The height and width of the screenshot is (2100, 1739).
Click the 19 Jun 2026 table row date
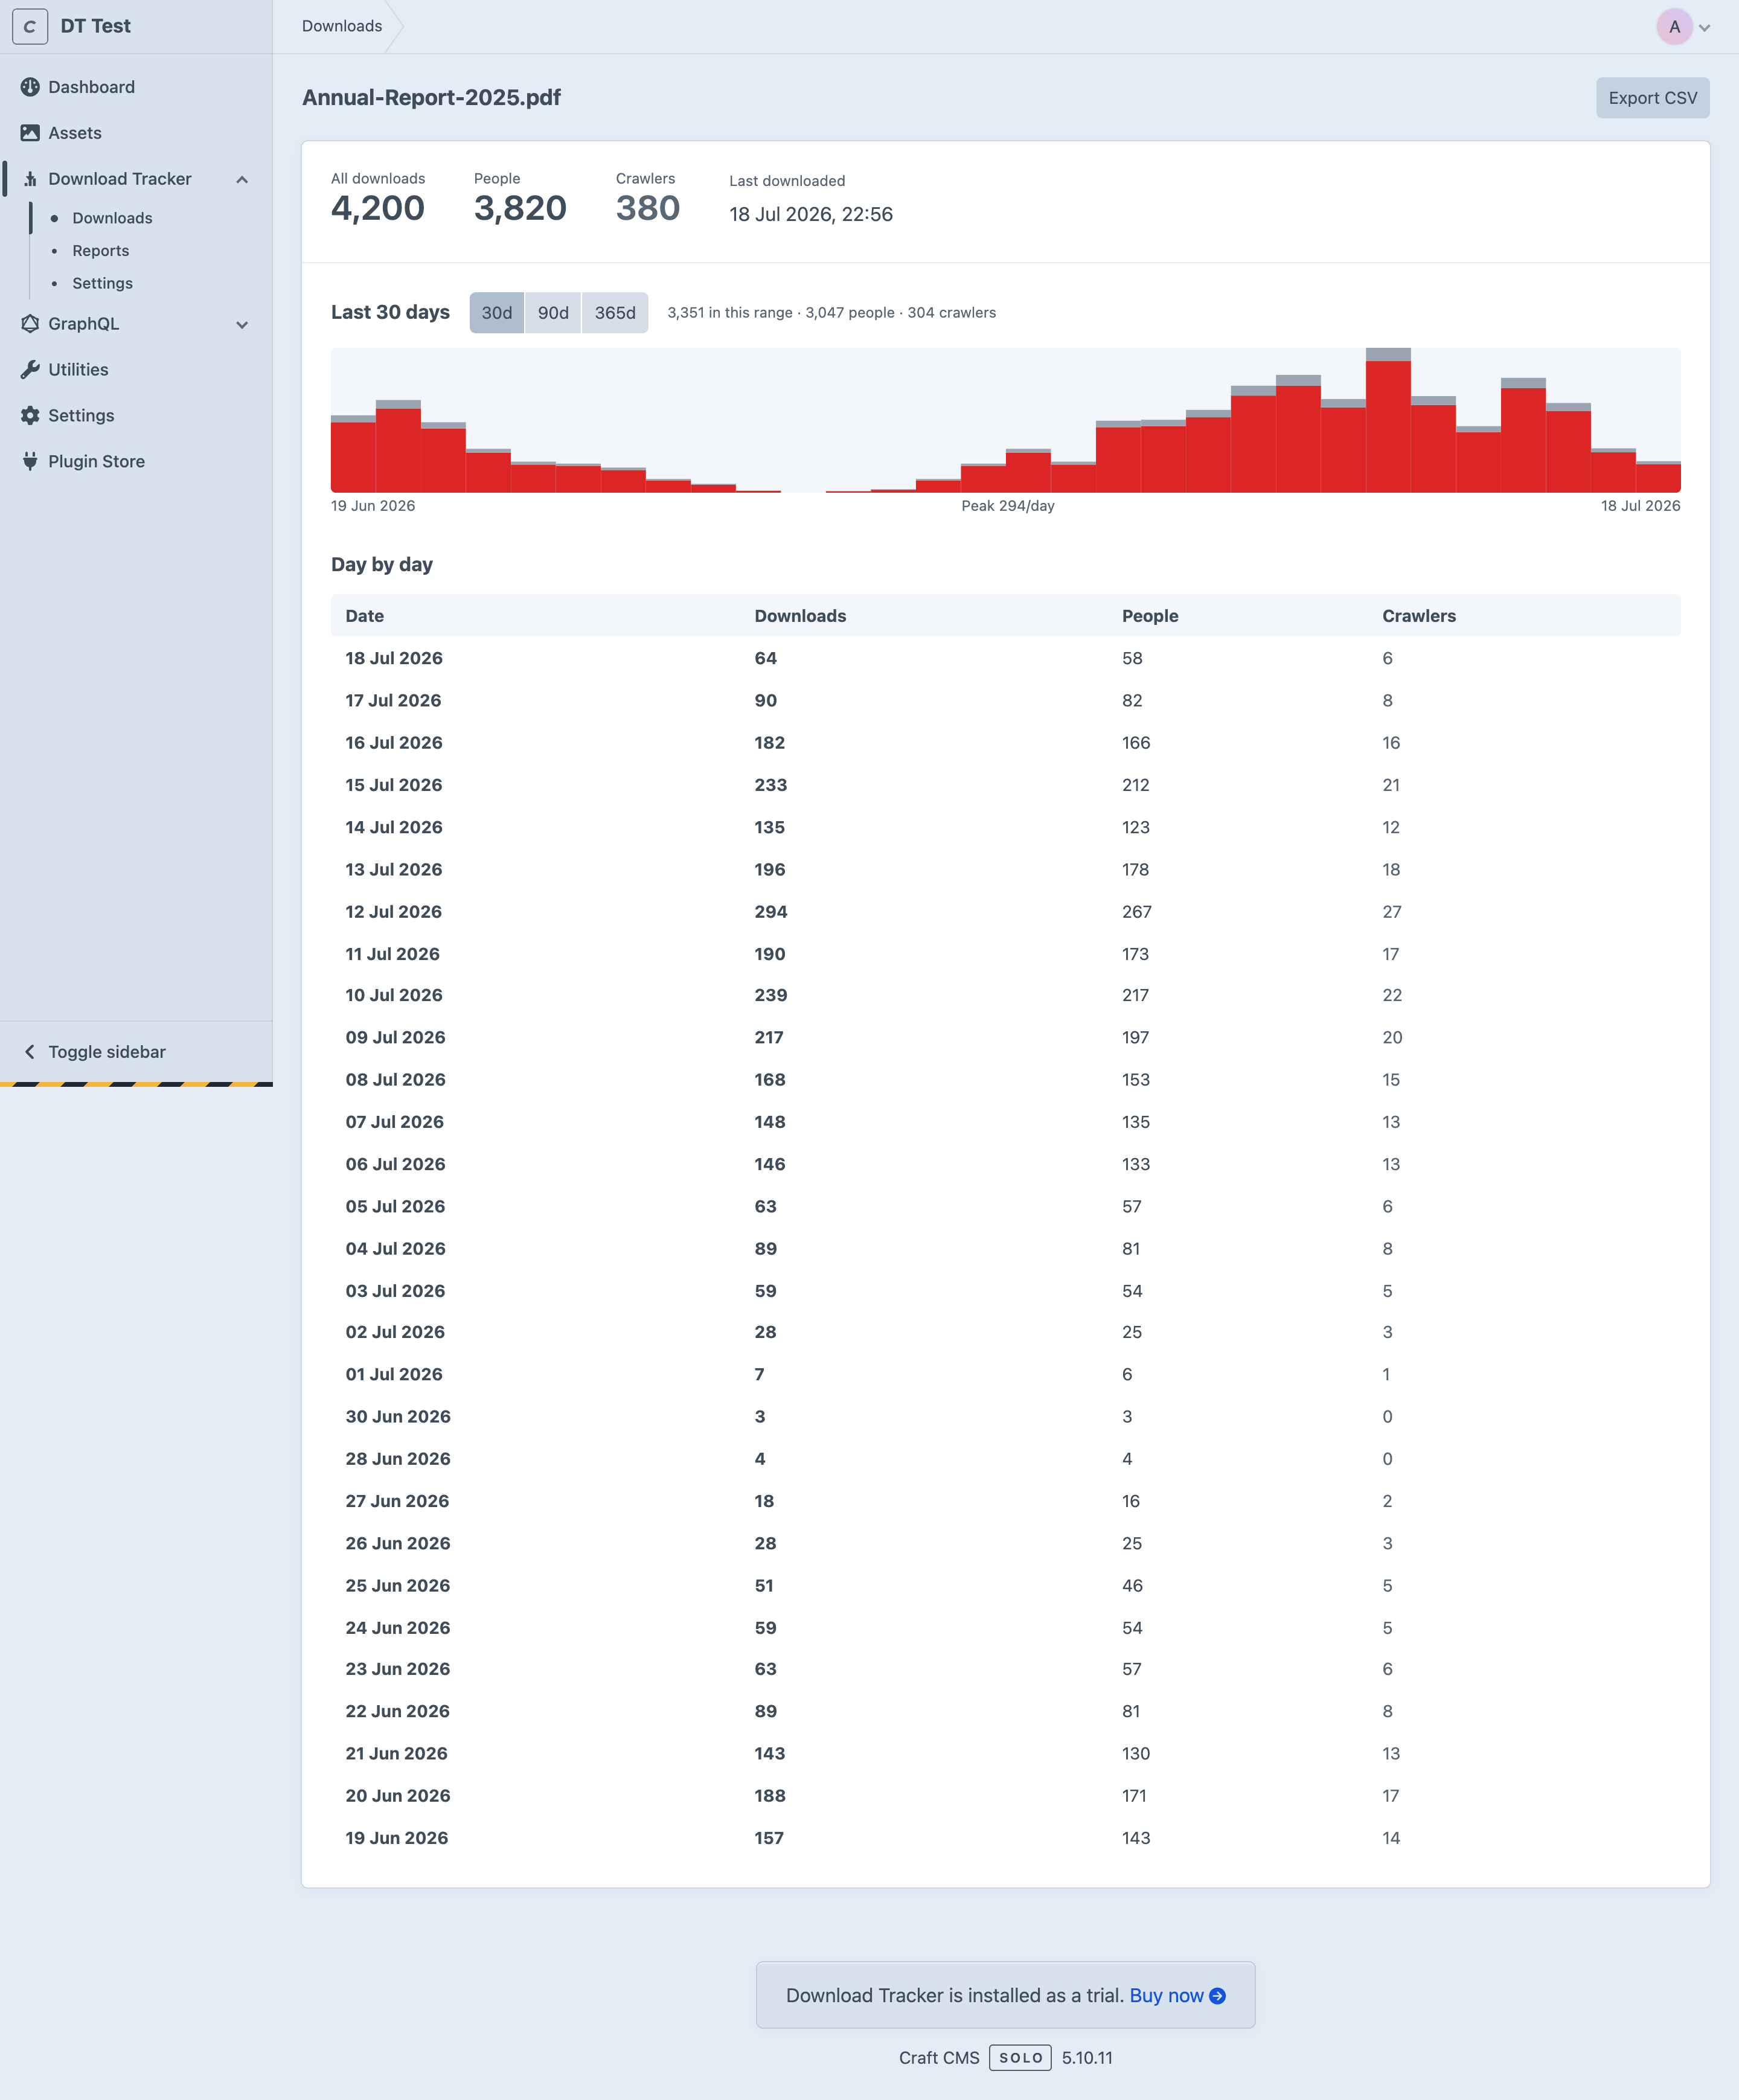tap(397, 1838)
